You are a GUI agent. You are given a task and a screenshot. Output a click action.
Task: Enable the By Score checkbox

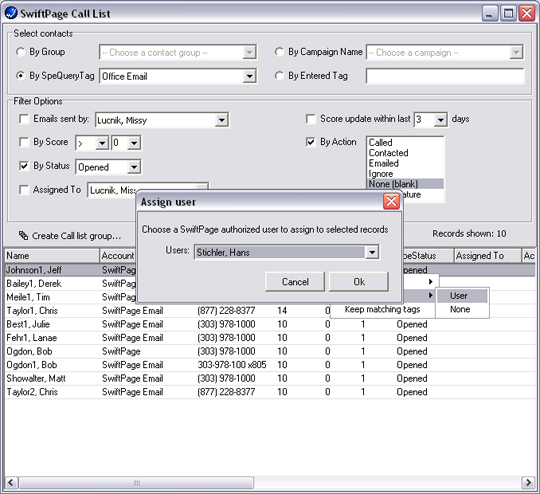pyautogui.click(x=24, y=142)
